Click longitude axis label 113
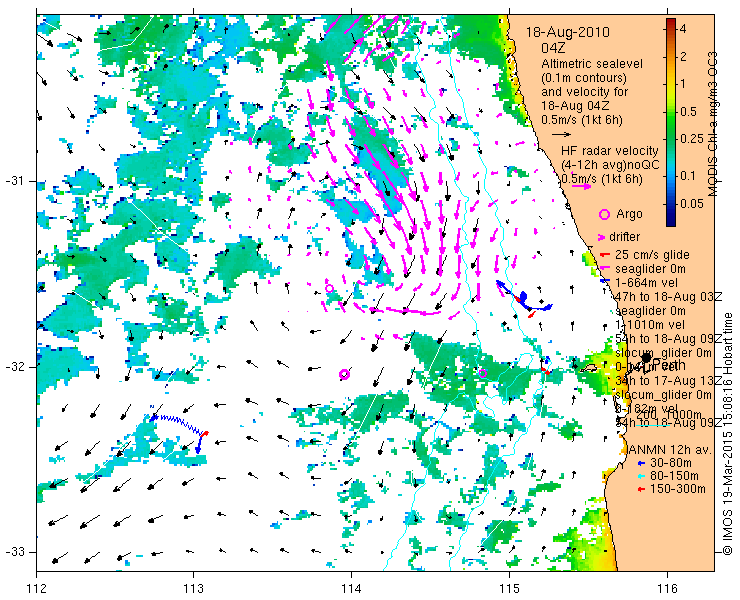Screen dimensions: 740x600 click(x=193, y=589)
